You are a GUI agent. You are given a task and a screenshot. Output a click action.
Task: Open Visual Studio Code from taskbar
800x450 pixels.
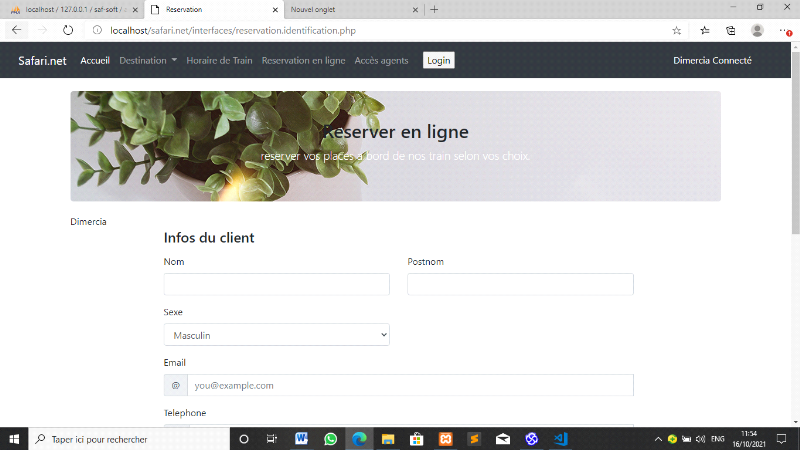[x=560, y=439]
